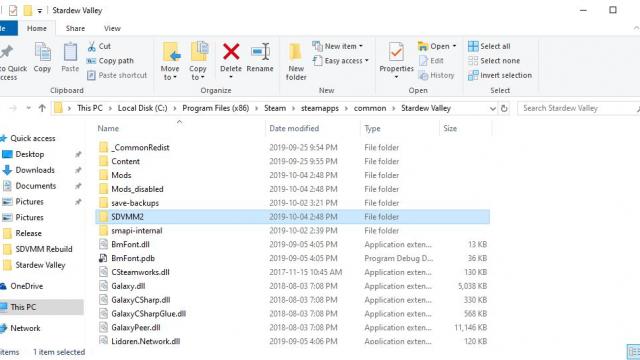Select Quick access in navigation pane
The image size is (640, 360).
point(33,138)
